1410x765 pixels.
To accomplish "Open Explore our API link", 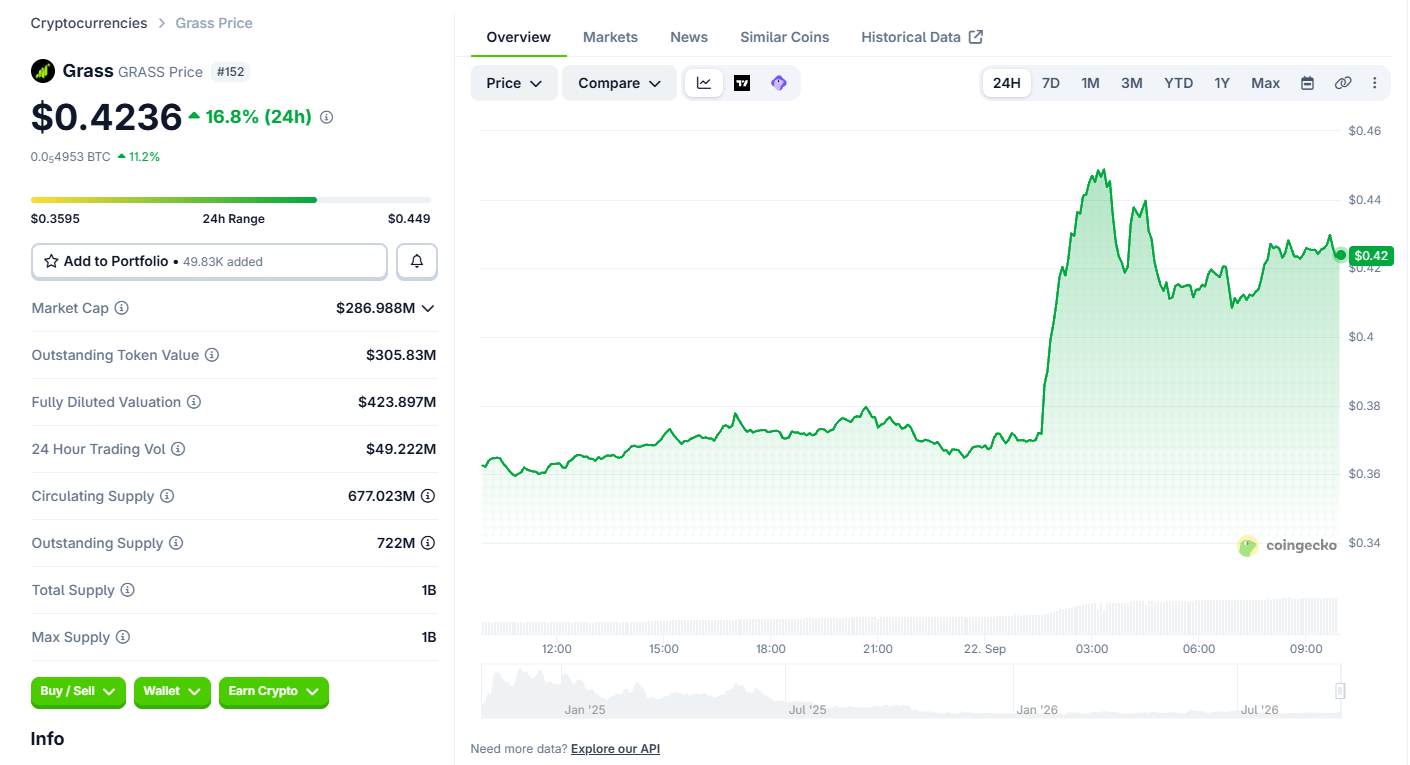I will [615, 749].
